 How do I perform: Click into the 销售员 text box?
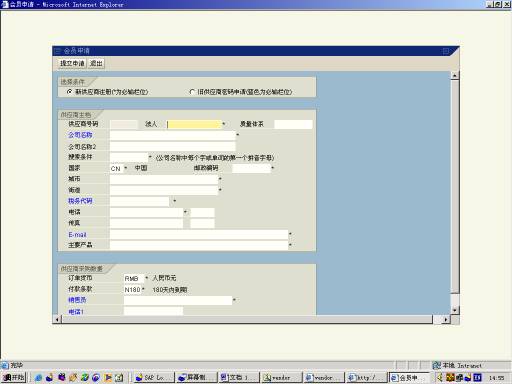(178, 300)
